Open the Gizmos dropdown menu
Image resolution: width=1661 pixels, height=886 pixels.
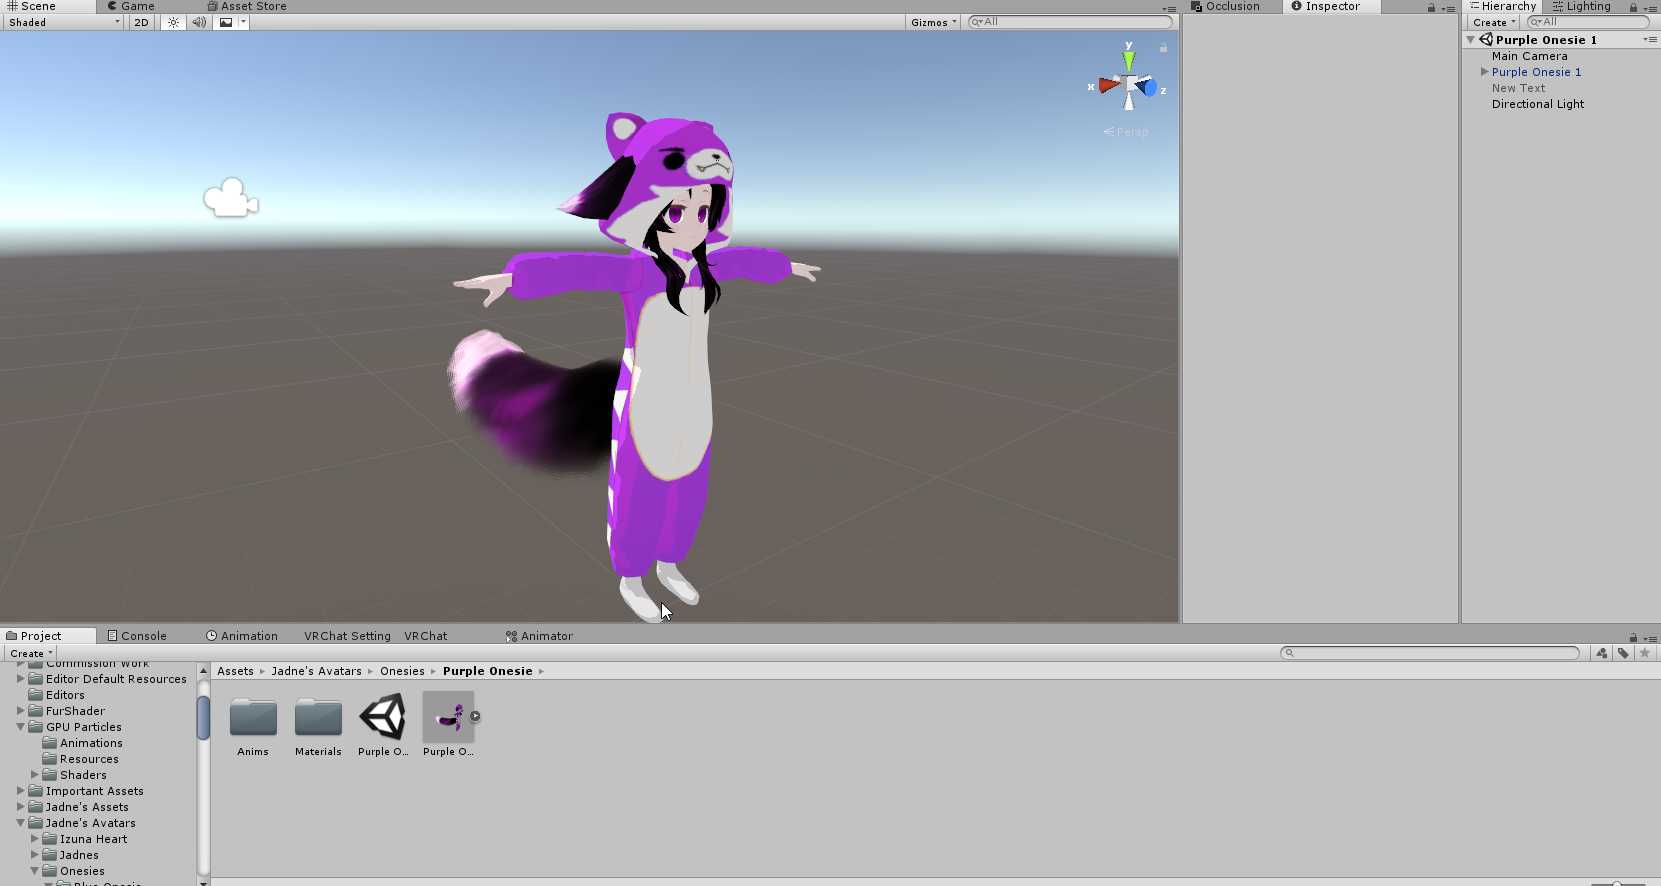point(933,22)
